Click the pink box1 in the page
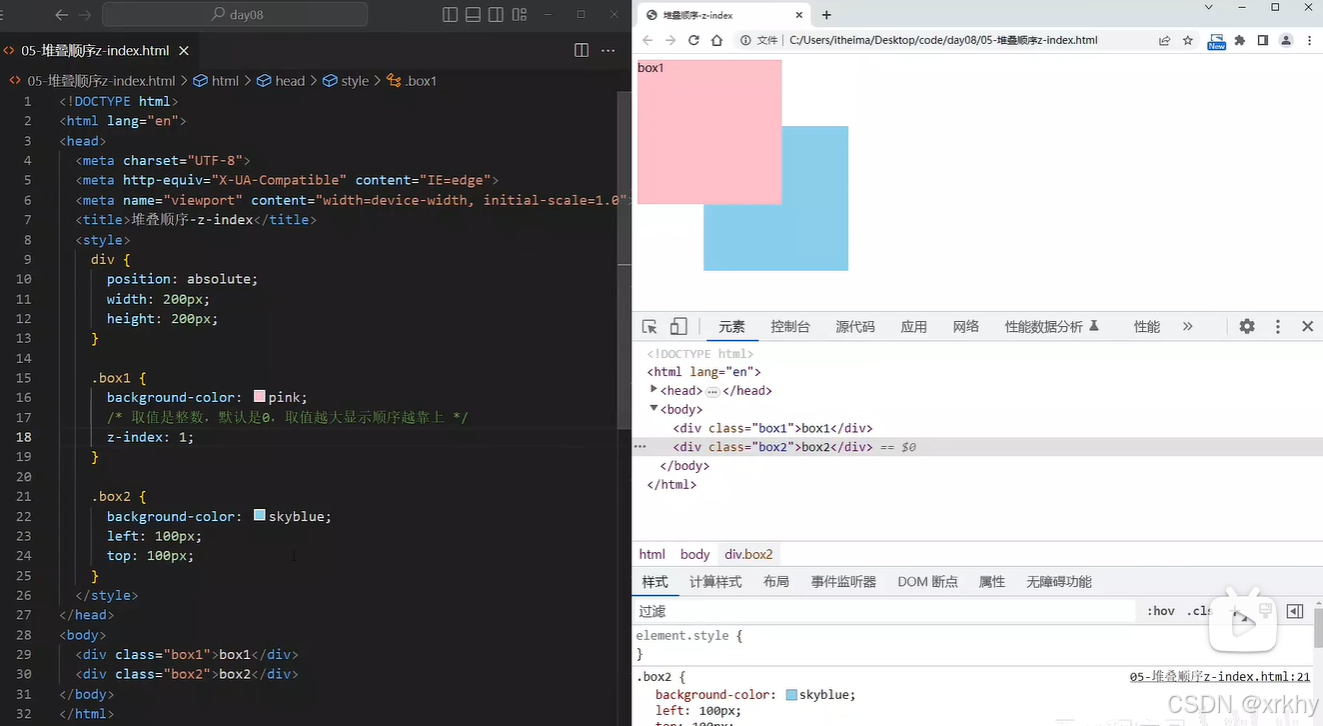This screenshot has height=726, width=1323. [709, 132]
